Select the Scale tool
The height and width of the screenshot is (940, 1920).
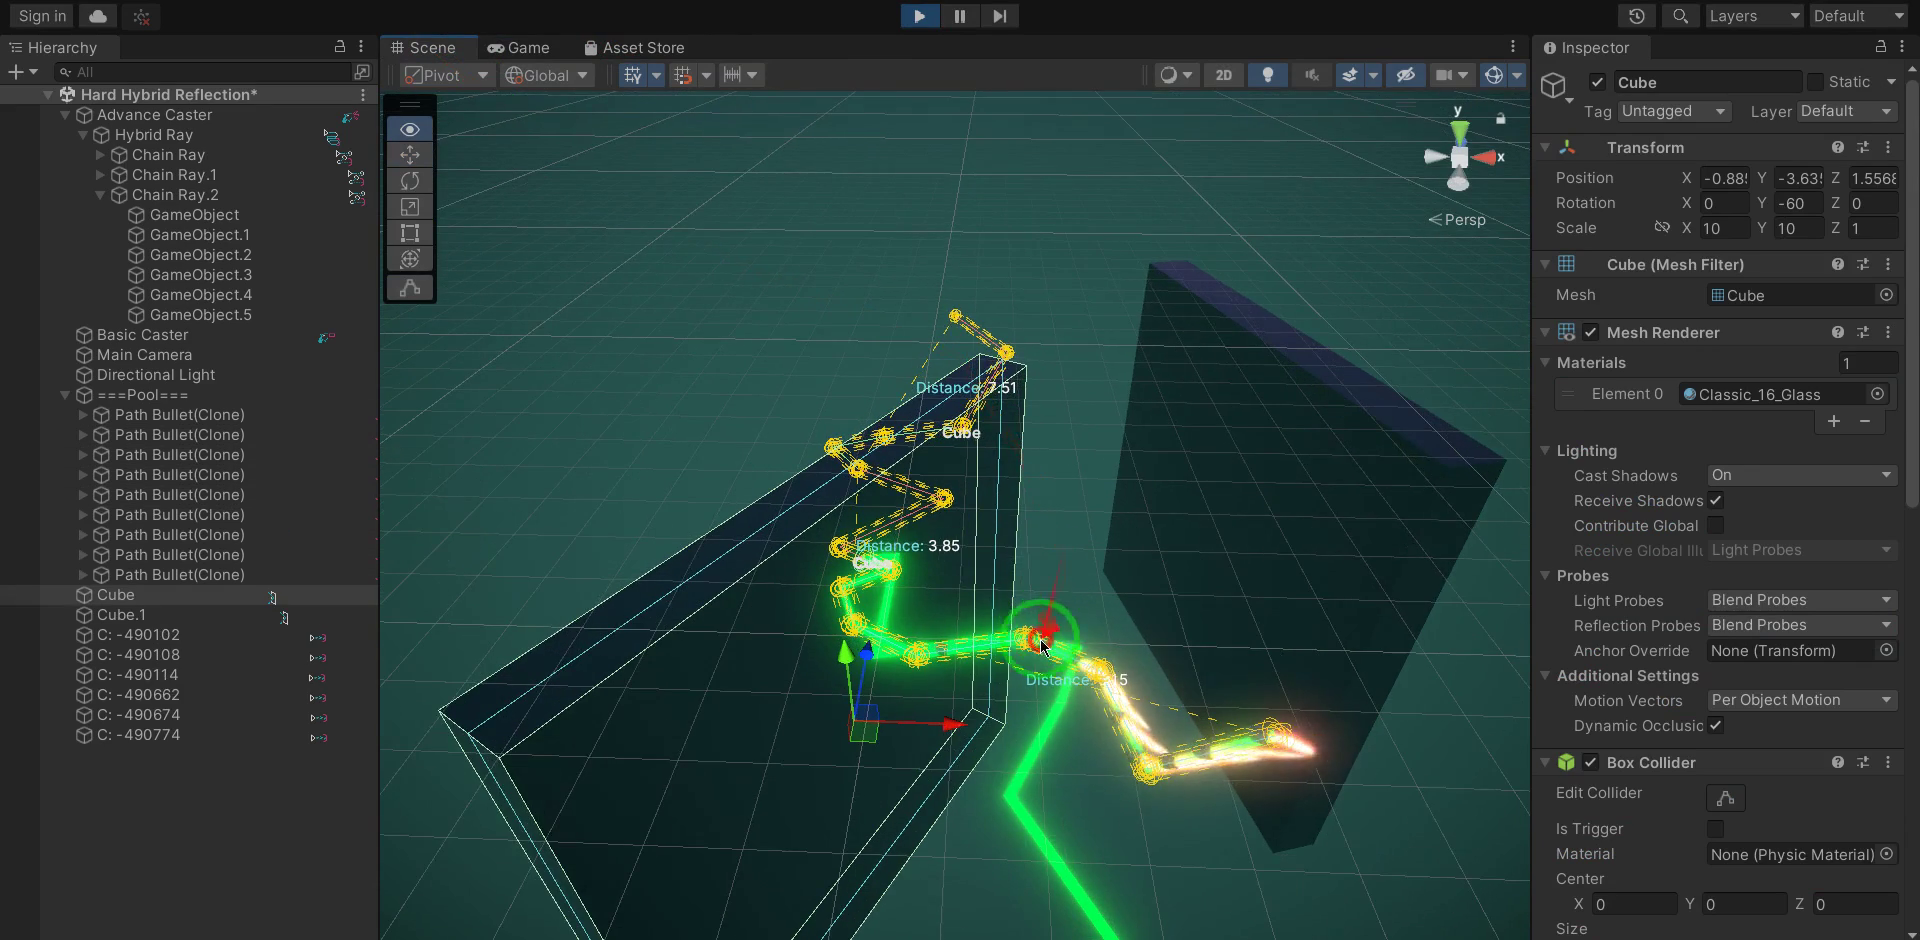410,207
